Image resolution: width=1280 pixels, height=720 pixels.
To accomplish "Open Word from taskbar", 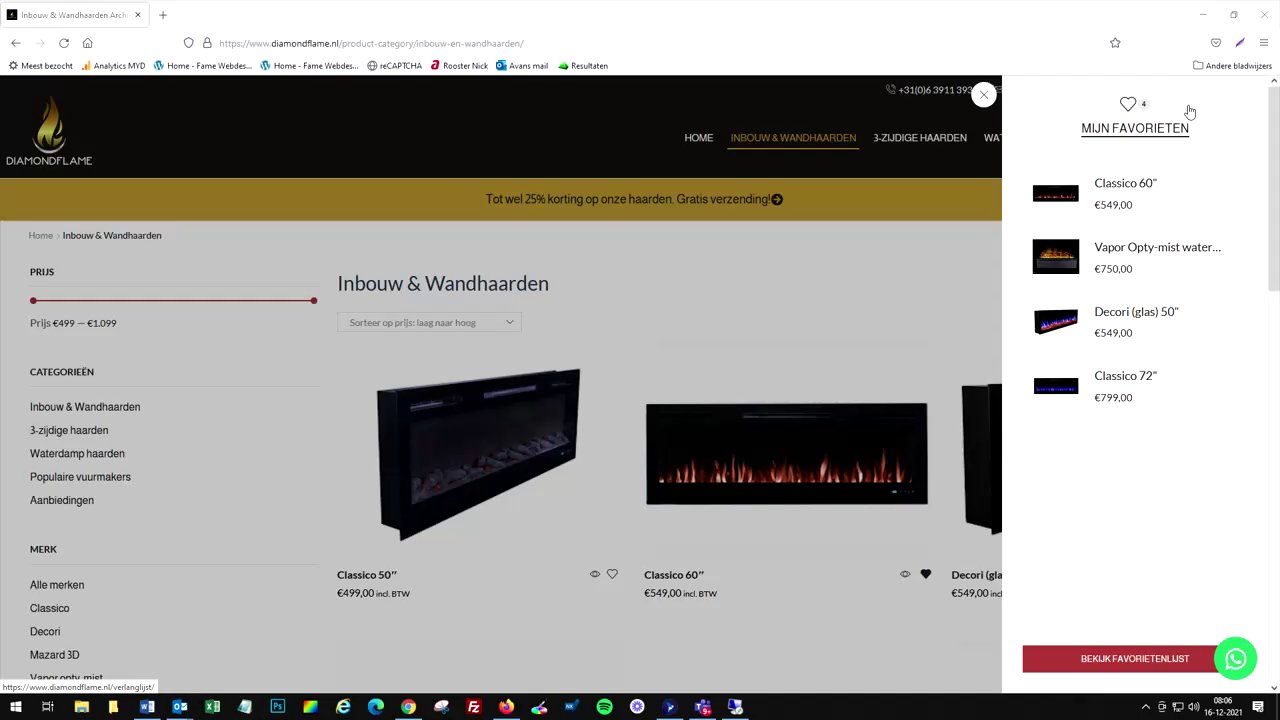I will 147,707.
